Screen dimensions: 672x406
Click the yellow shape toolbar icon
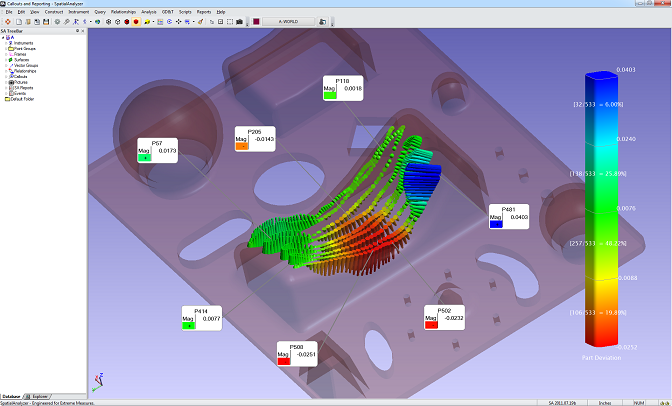click(147, 21)
